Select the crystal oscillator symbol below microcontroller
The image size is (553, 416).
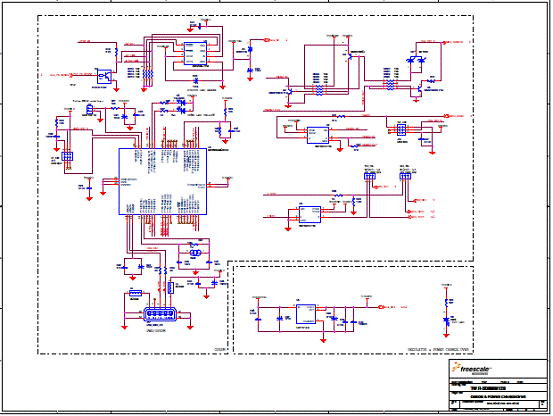point(195,252)
